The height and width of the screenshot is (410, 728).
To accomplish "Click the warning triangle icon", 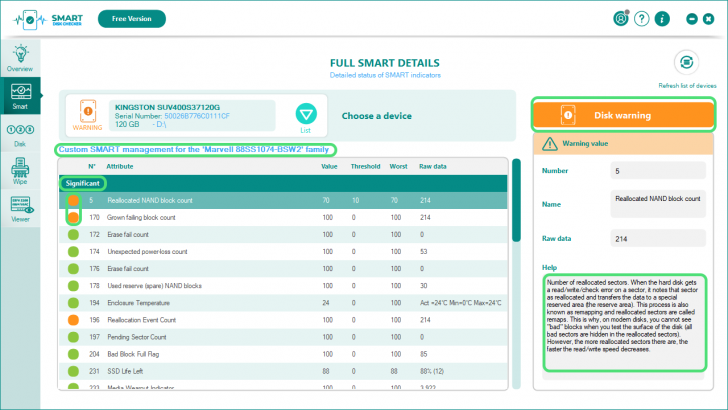I will point(550,144).
